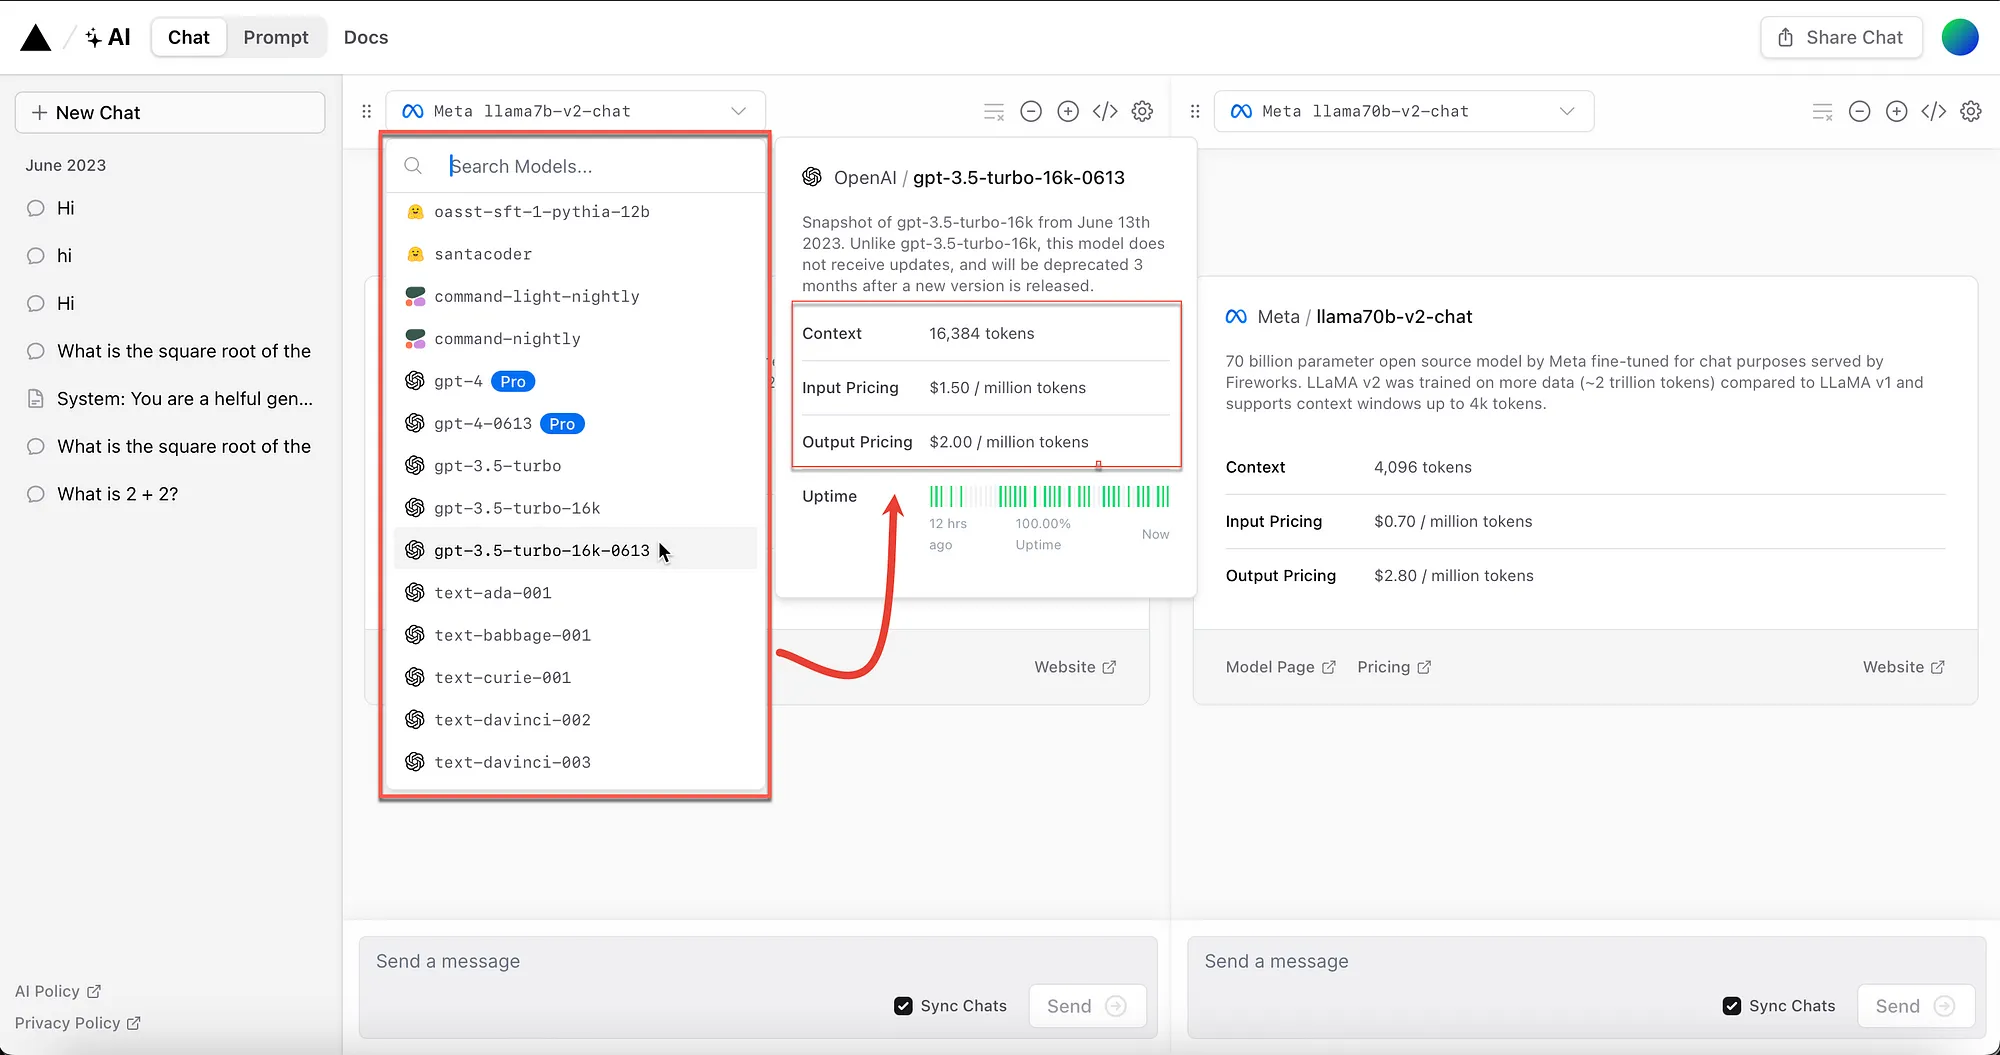Viewport: 2000px width, 1055px height.
Task: Add a model with left panel plus icon
Action: click(1068, 111)
